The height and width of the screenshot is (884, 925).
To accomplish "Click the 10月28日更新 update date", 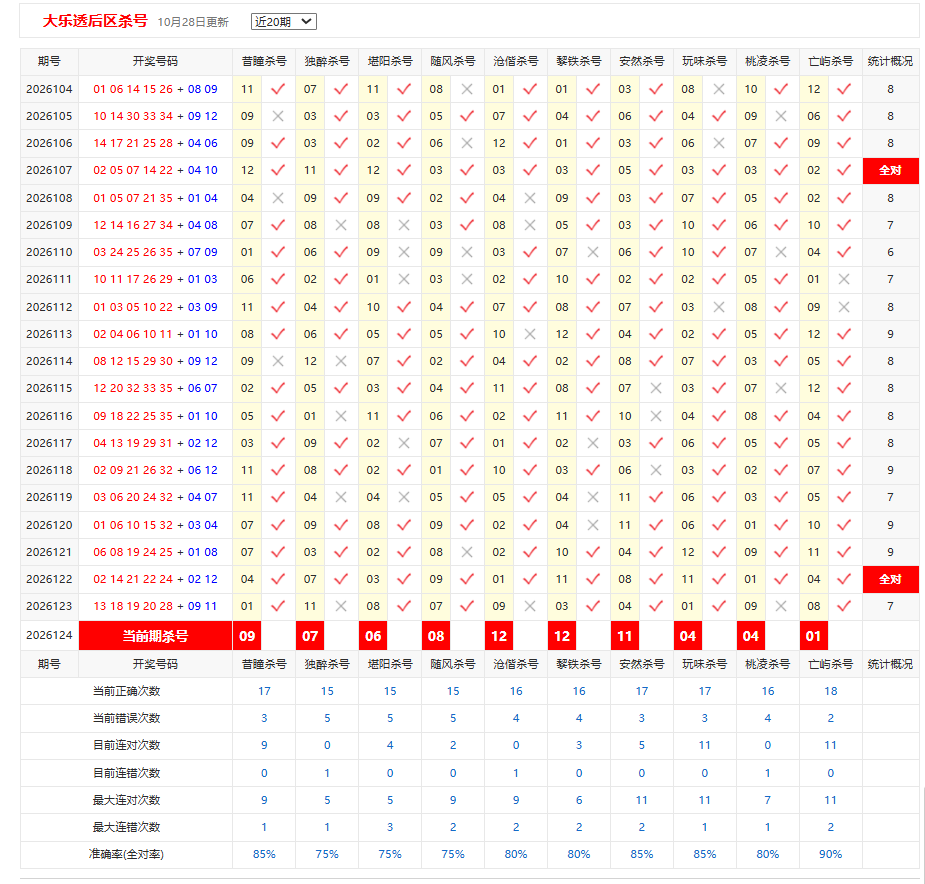I will point(193,22).
